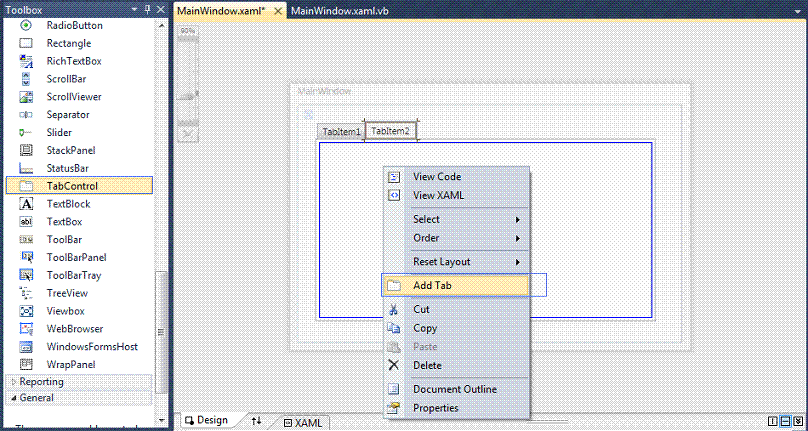Switch to MainWindow.xaml.vb tab

tap(340, 10)
